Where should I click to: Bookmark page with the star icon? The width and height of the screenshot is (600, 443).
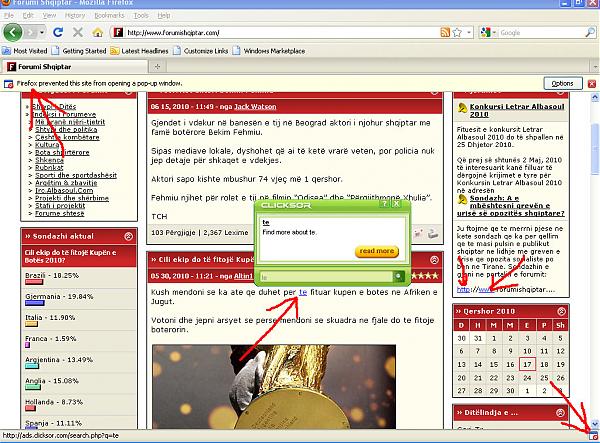(x=457, y=33)
